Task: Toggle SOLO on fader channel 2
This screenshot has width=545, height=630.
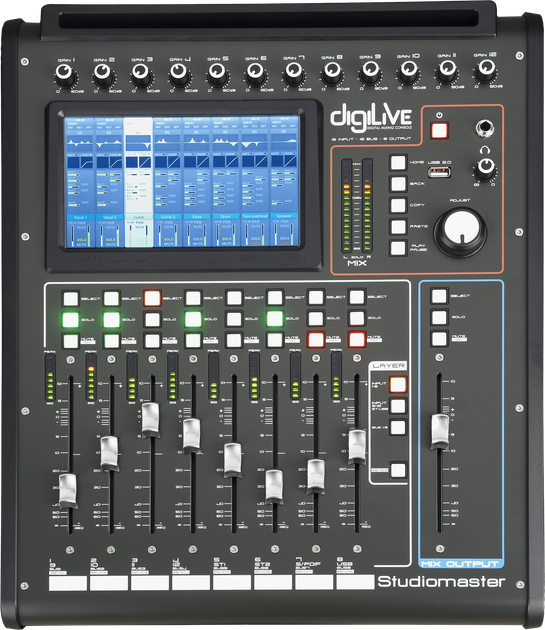Action: point(111,320)
